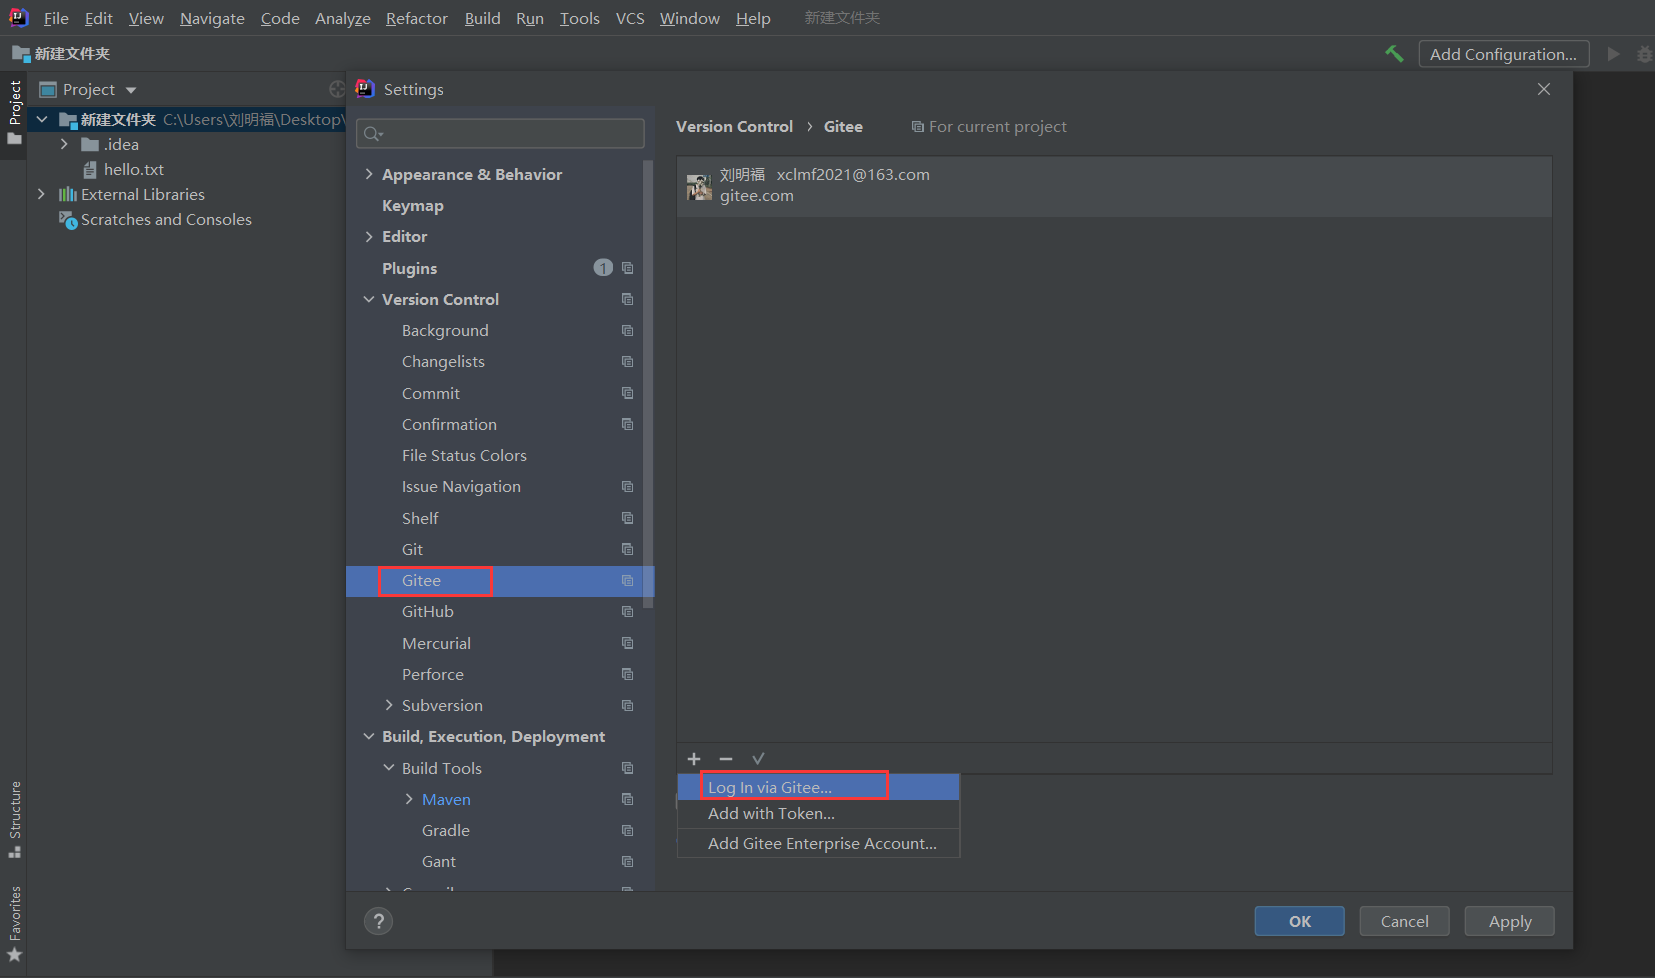Select the Gitee settings page
Screen dimensions: 1655x978
tap(500, 581)
